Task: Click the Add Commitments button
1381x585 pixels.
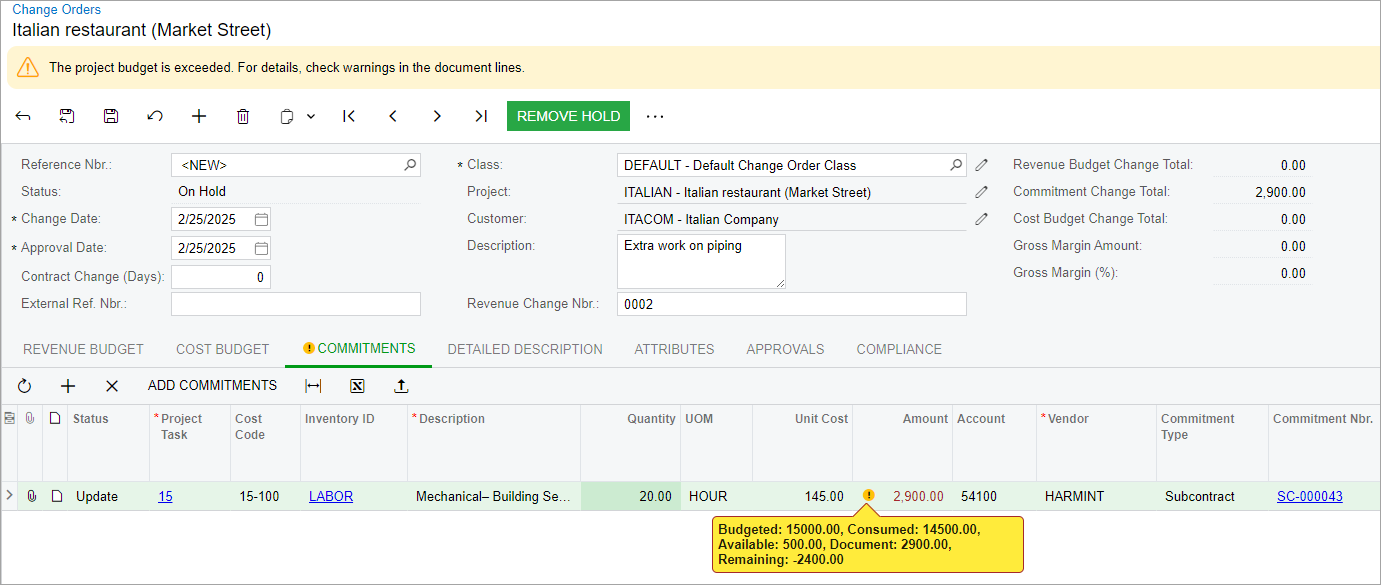Action: click(212, 386)
